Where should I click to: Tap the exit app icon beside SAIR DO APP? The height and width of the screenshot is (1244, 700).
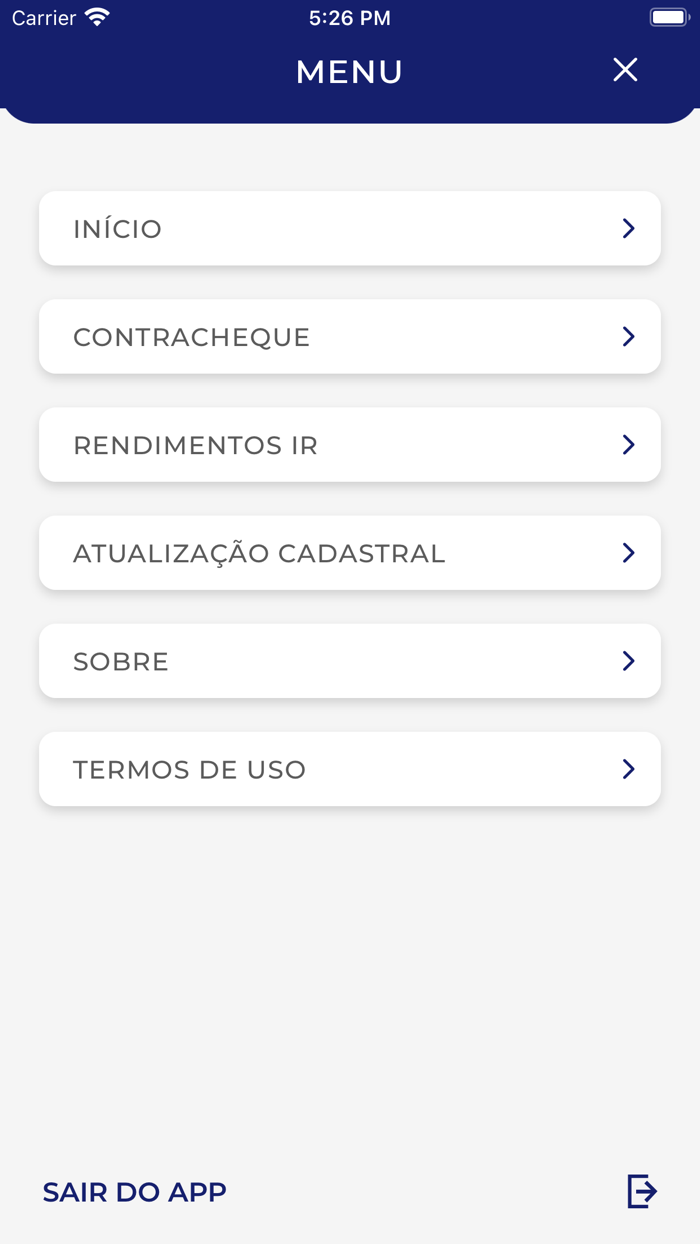point(641,1191)
